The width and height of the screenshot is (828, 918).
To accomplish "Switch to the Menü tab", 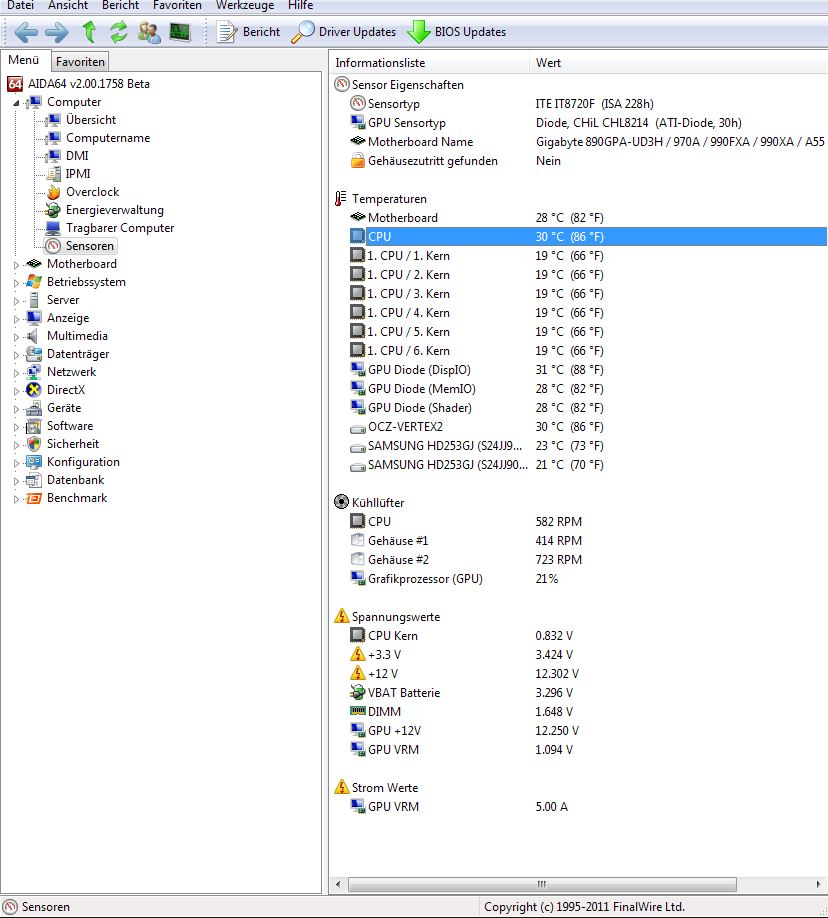I will (24, 60).
